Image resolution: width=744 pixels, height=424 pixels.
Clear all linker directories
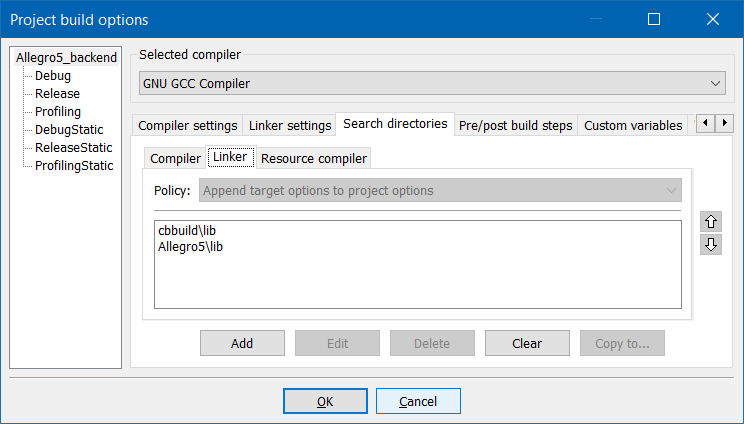point(527,343)
